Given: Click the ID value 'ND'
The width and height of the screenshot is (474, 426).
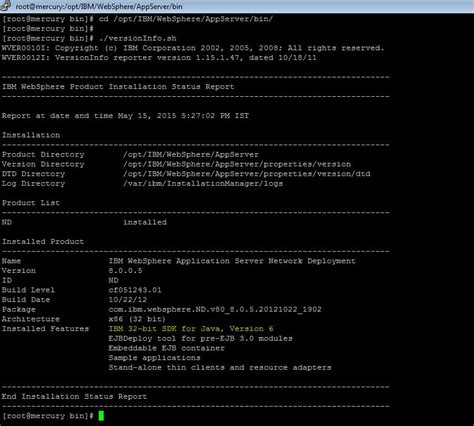Looking at the screenshot, I should point(113,280).
